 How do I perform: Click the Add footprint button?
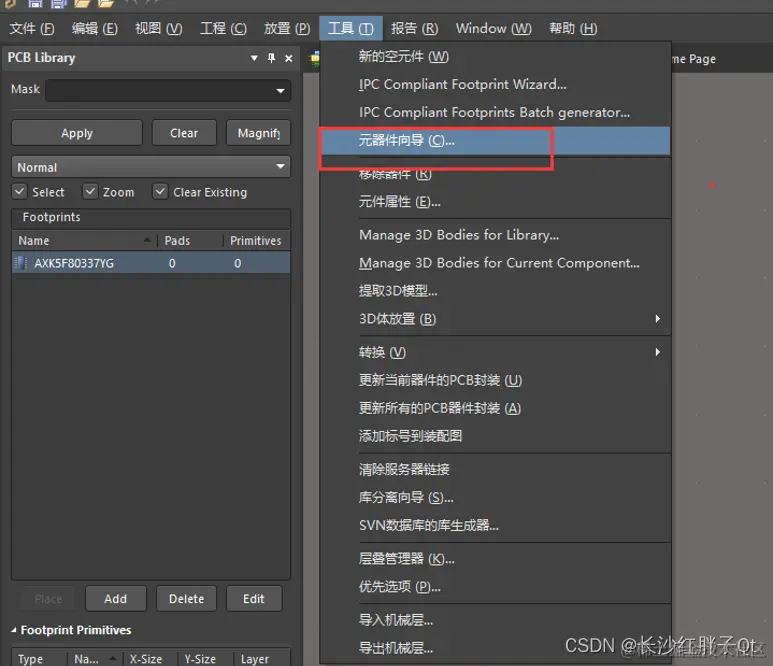click(116, 598)
